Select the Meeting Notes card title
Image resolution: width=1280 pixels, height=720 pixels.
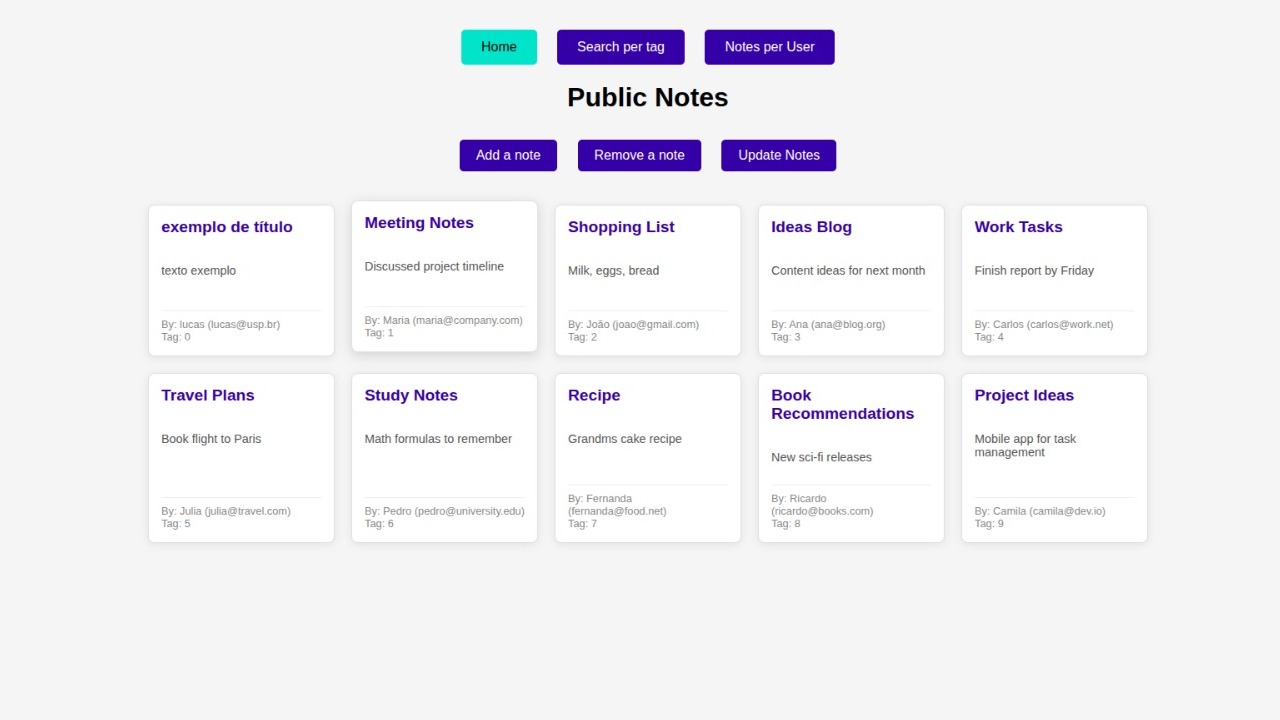pyautogui.click(x=419, y=223)
